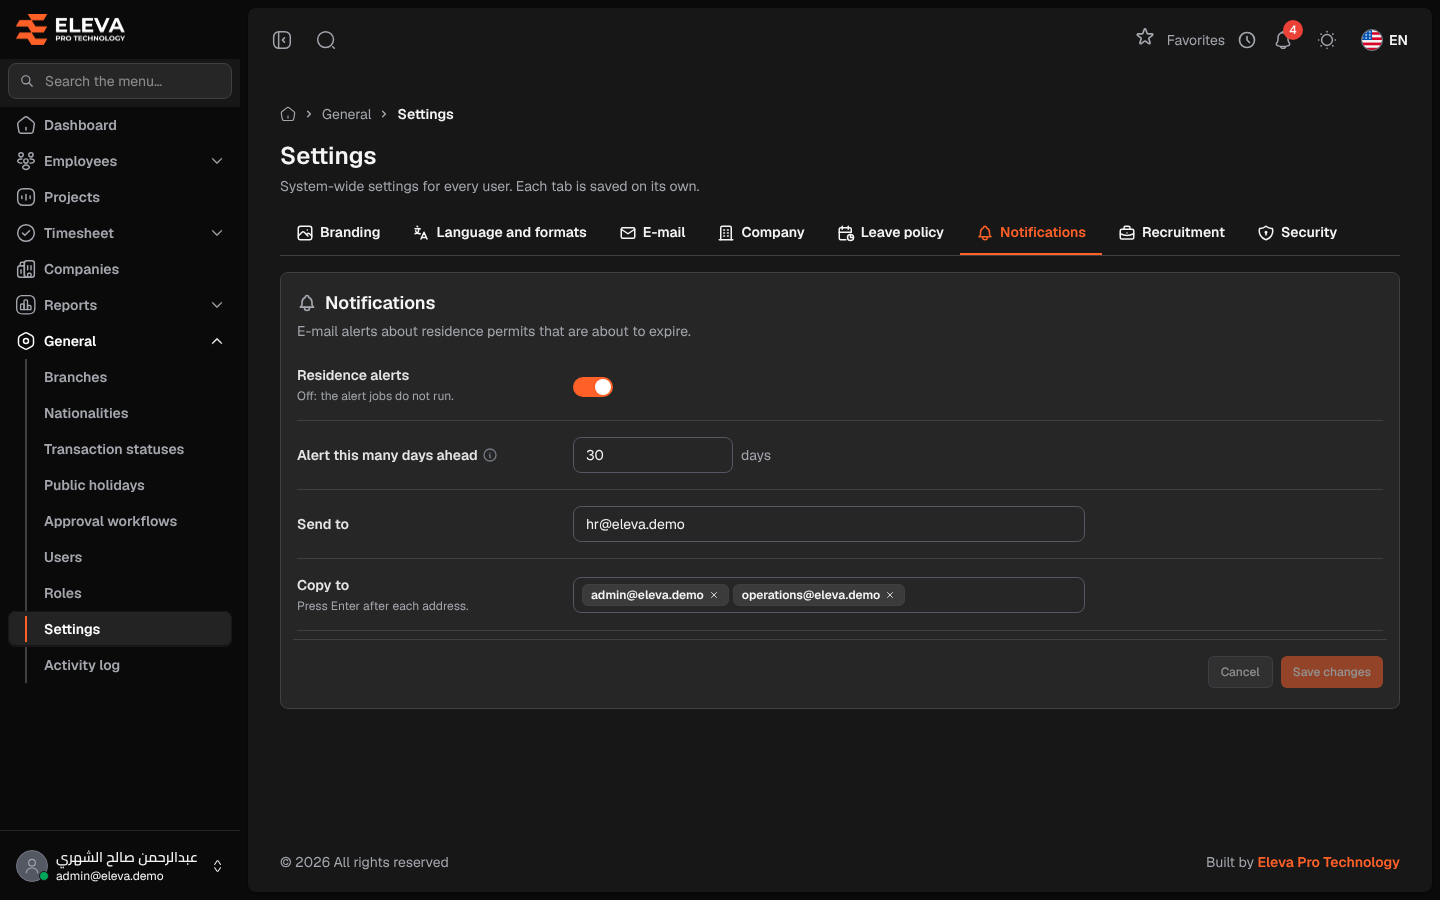Open Approval workflows in sidebar
The image size is (1440, 900).
(x=110, y=521)
